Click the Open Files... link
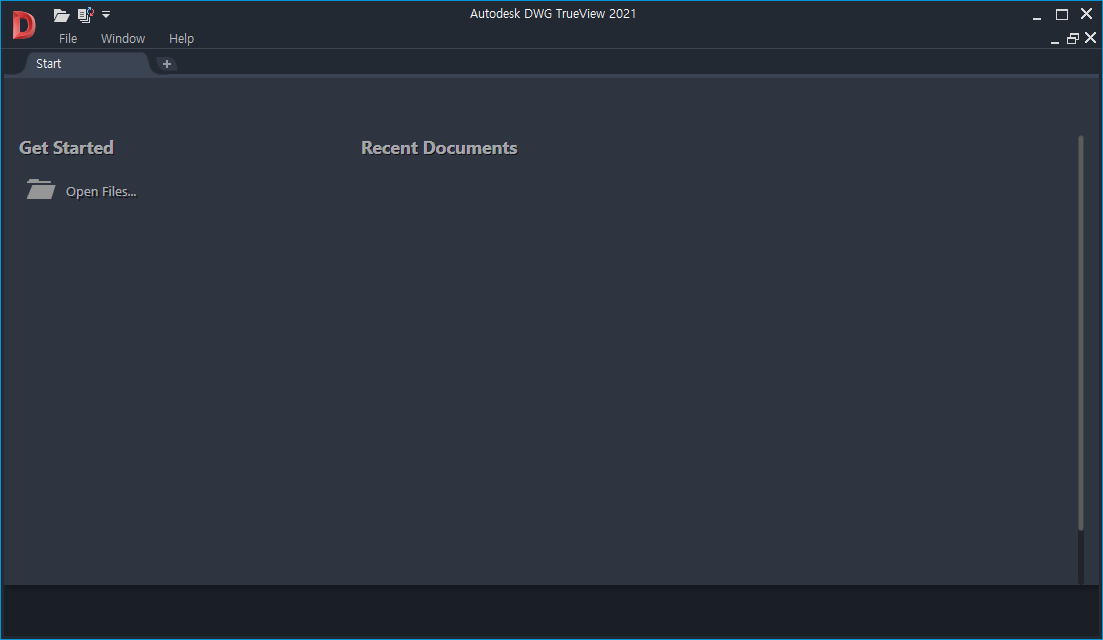Image resolution: width=1103 pixels, height=640 pixels. click(101, 191)
